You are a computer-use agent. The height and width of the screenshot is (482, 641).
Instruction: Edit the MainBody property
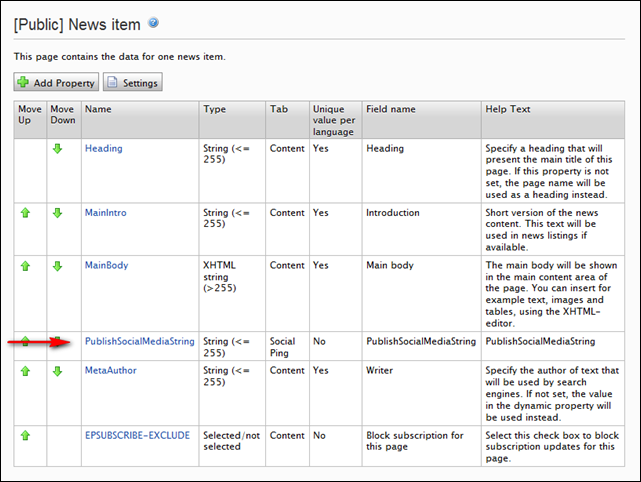click(106, 265)
